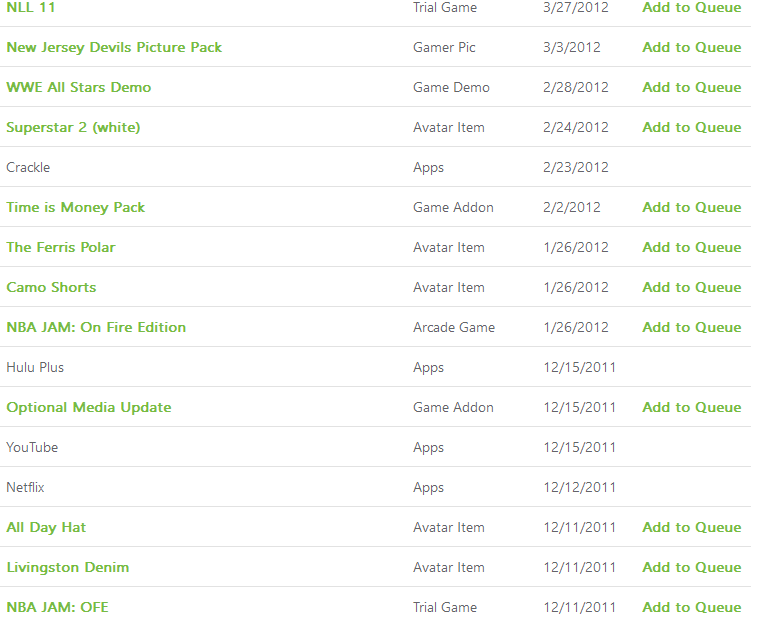This screenshot has height=620, width=766.
Task: Open the Optional Media Update link
Action: click(x=89, y=407)
